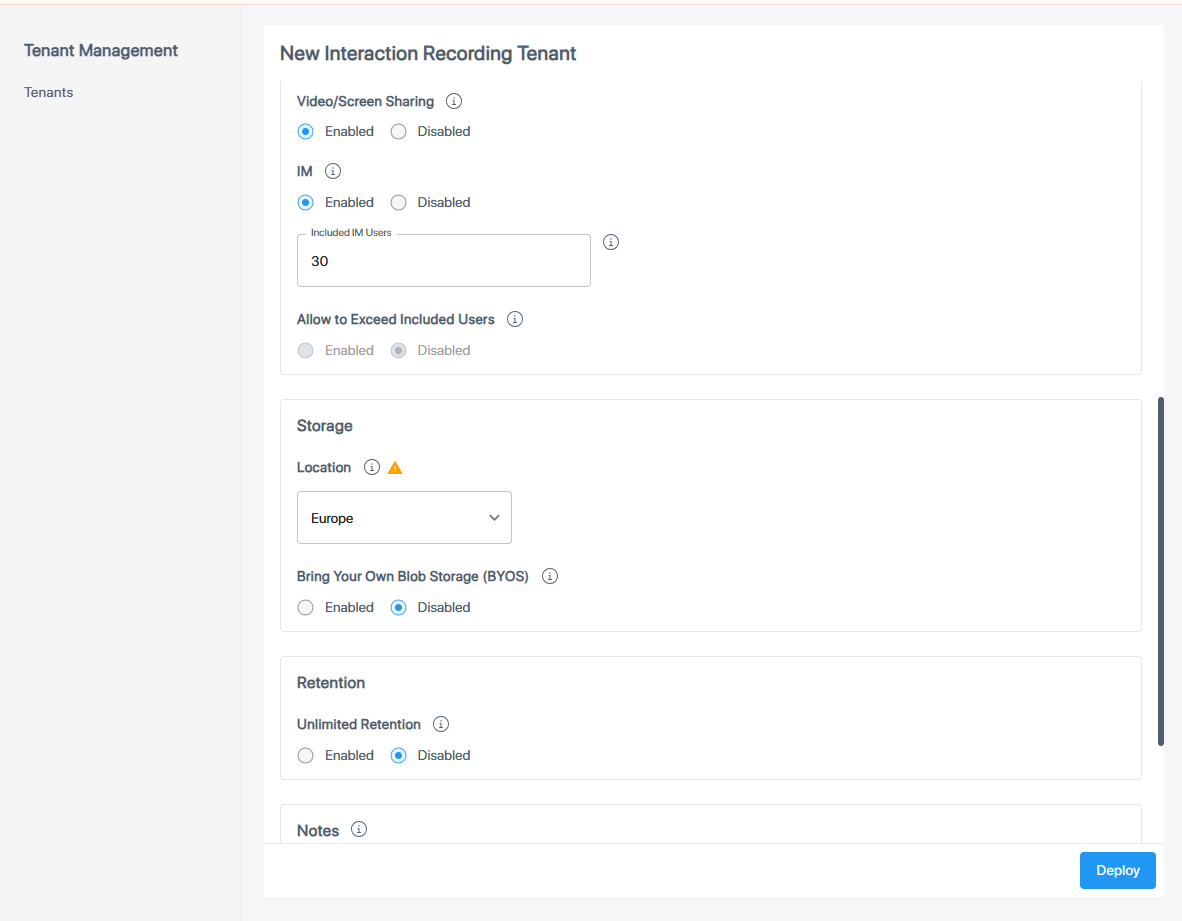The image size is (1182, 921).
Task: Click info icon next to Storage Location
Action: [372, 467]
